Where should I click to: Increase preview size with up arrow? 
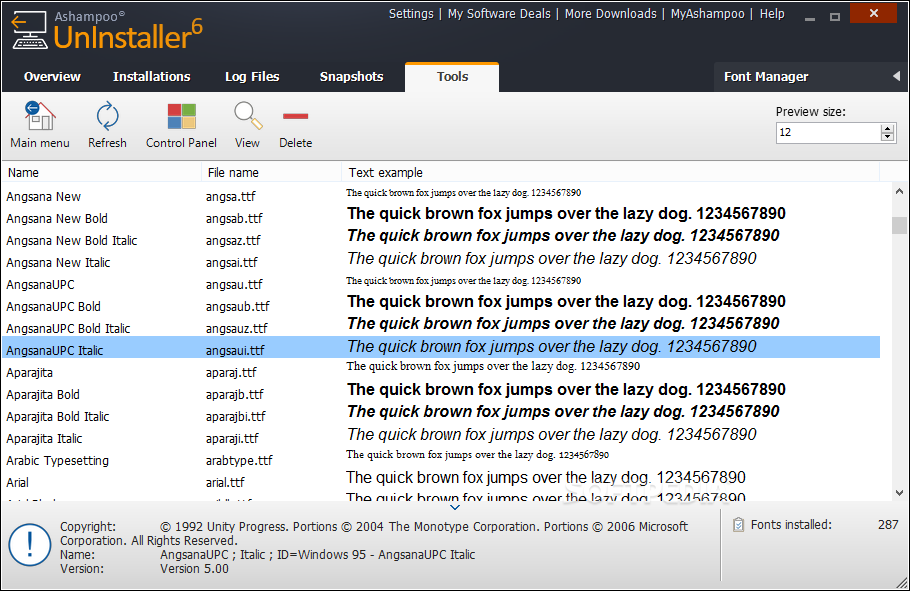pos(887,128)
